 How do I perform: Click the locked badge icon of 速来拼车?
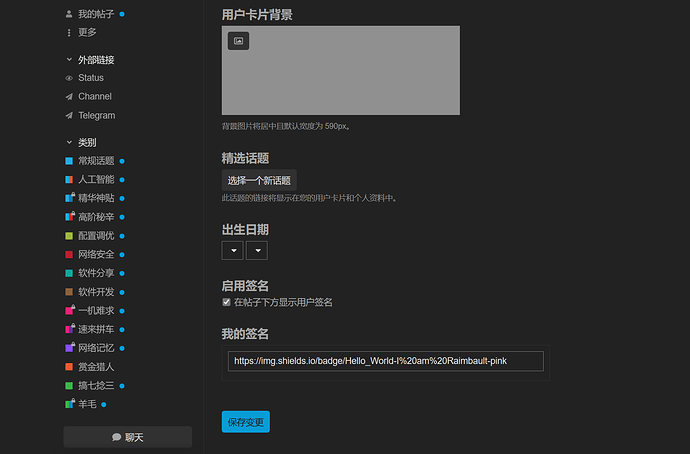70,329
